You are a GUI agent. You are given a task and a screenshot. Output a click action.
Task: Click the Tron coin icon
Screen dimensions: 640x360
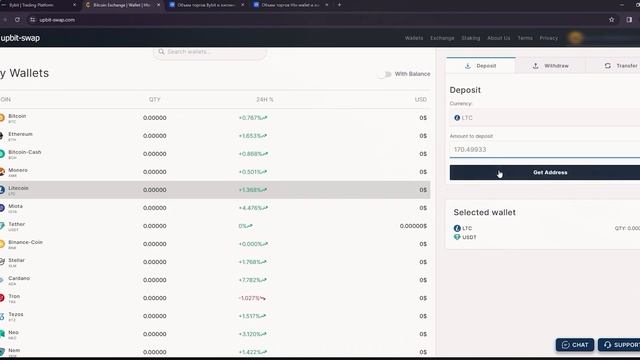tap(2, 298)
